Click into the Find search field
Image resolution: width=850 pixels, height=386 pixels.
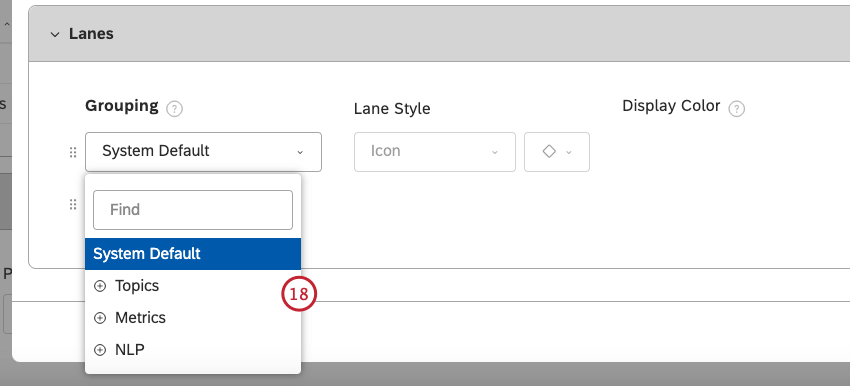click(x=193, y=210)
